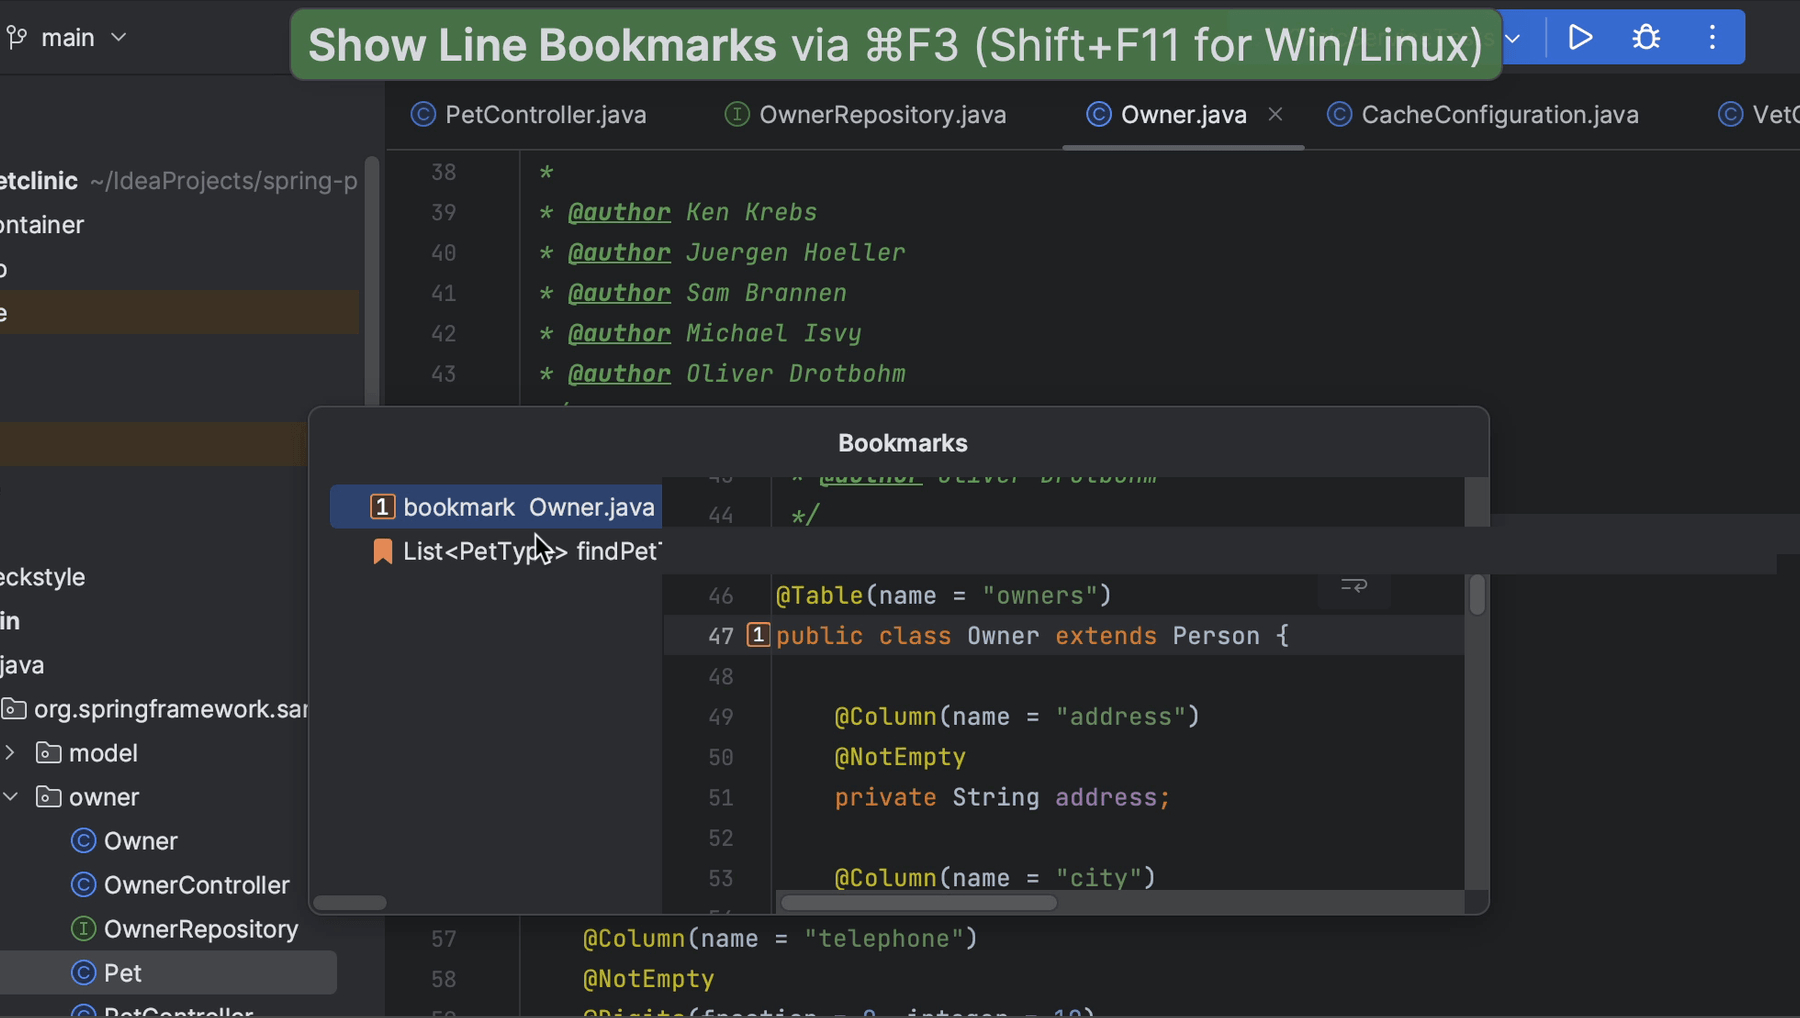Close the Owner.java tab
Image resolution: width=1800 pixels, height=1018 pixels.
point(1276,114)
